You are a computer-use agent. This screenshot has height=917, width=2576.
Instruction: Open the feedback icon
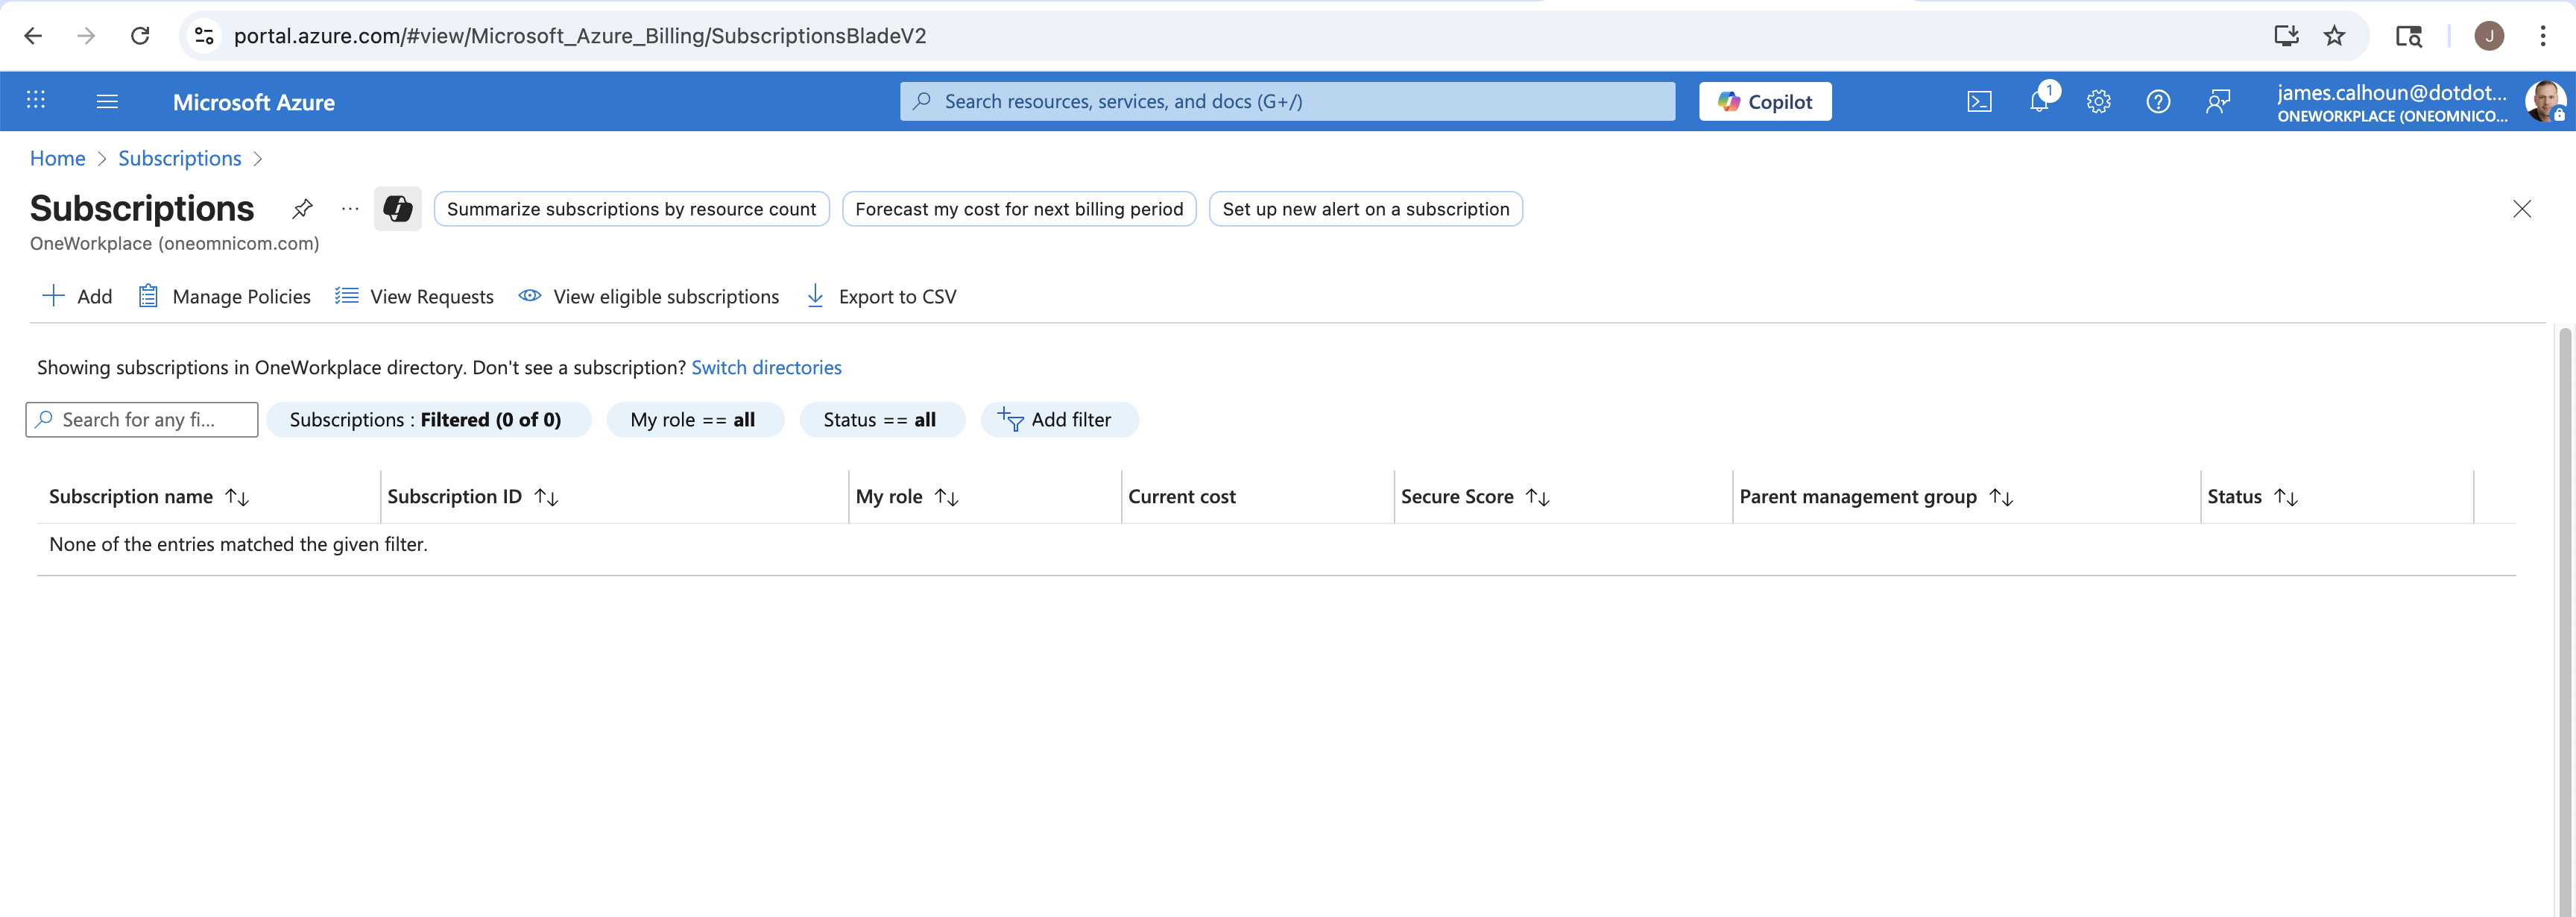(2218, 102)
